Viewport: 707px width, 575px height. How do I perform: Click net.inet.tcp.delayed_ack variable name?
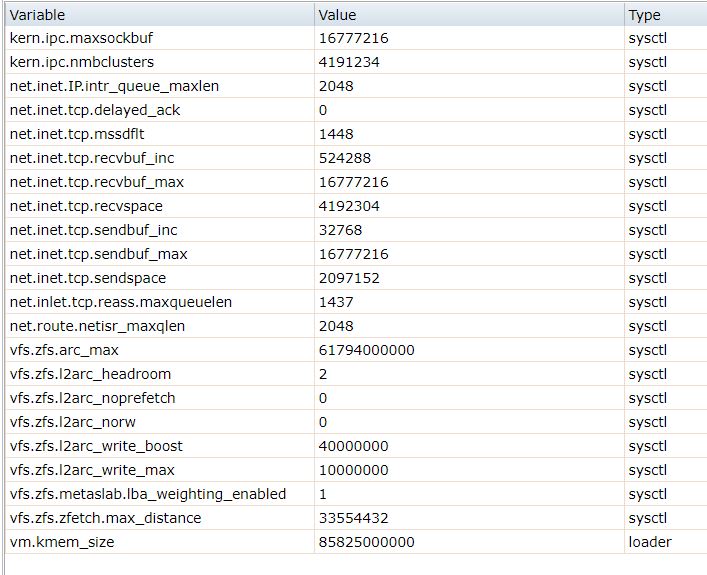coord(95,110)
